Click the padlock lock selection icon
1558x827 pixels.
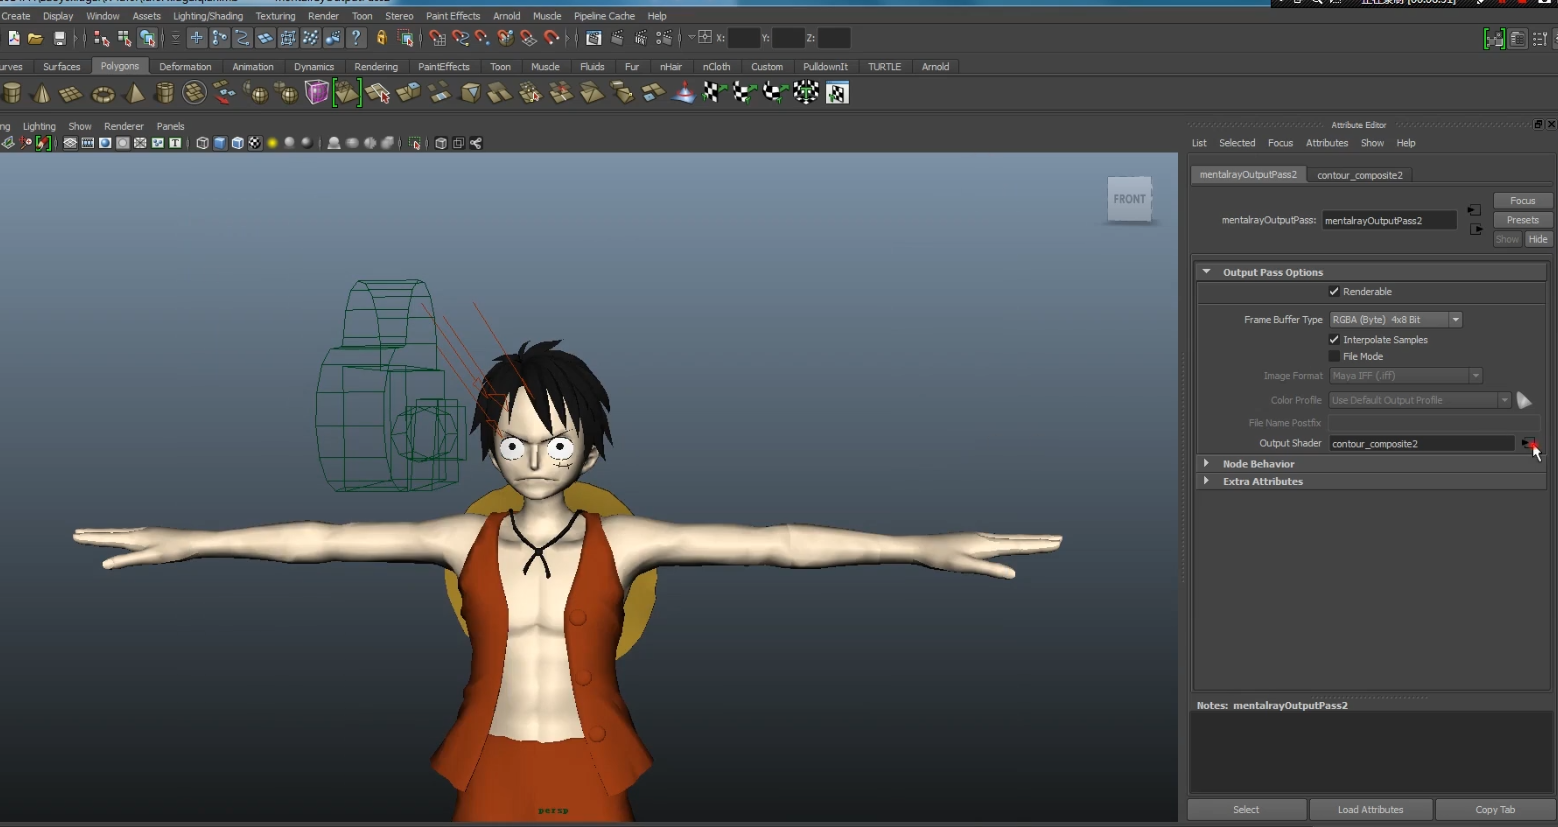coord(381,38)
